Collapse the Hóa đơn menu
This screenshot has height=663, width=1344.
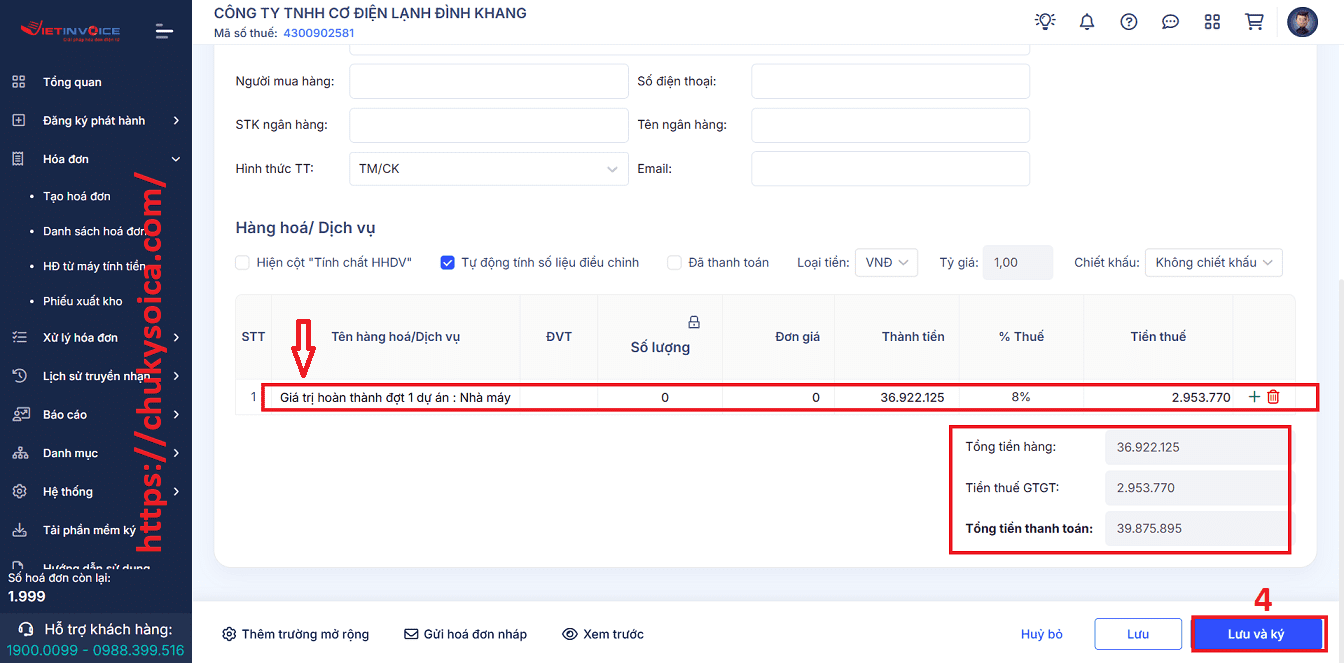pos(176,159)
